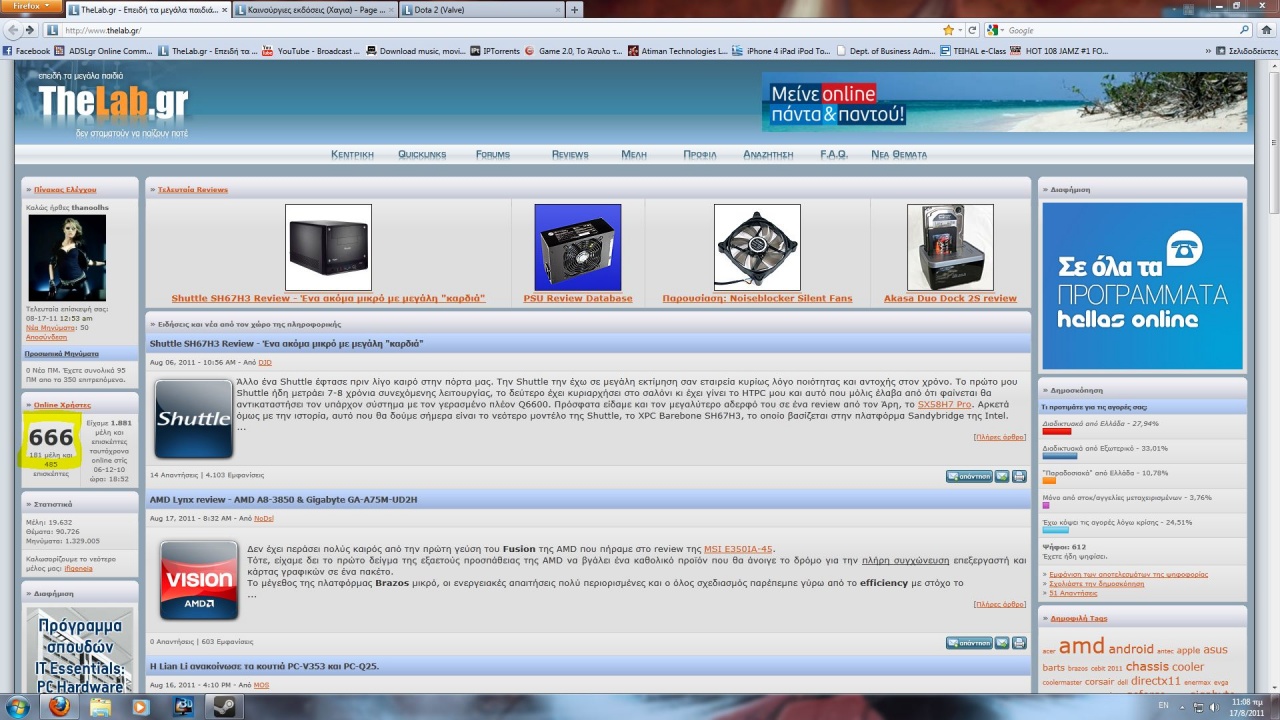The image size is (1280, 720).
Task: Go to the browser home page icon
Action: pos(1266,30)
